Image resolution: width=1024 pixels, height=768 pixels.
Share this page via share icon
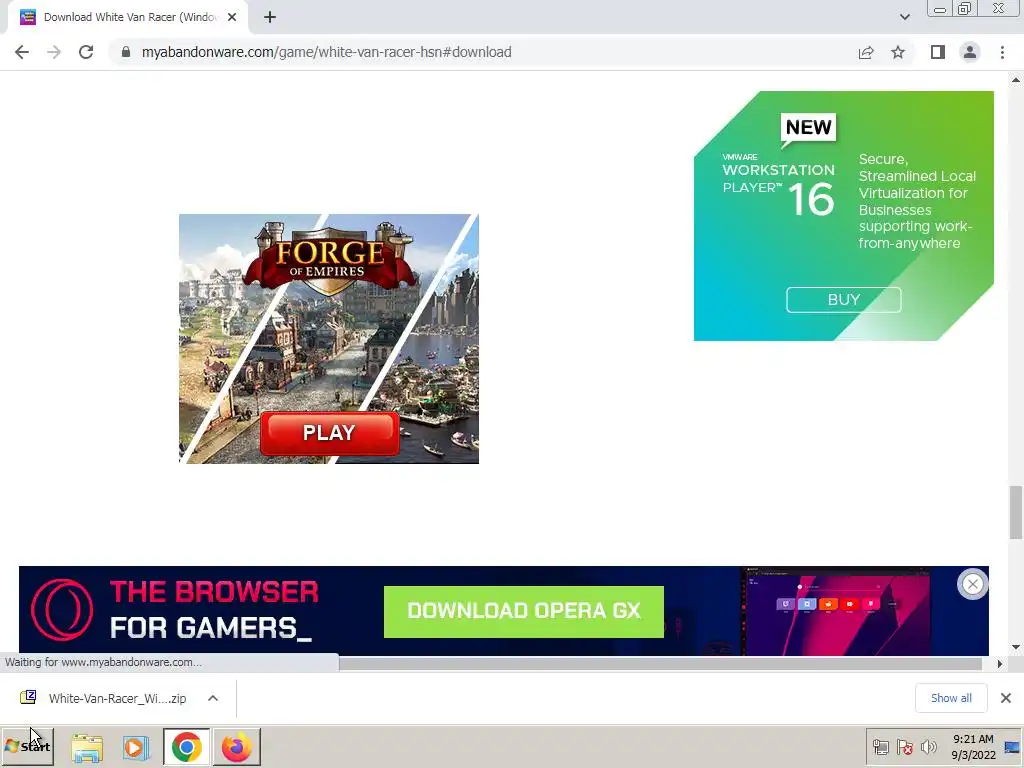point(866,52)
